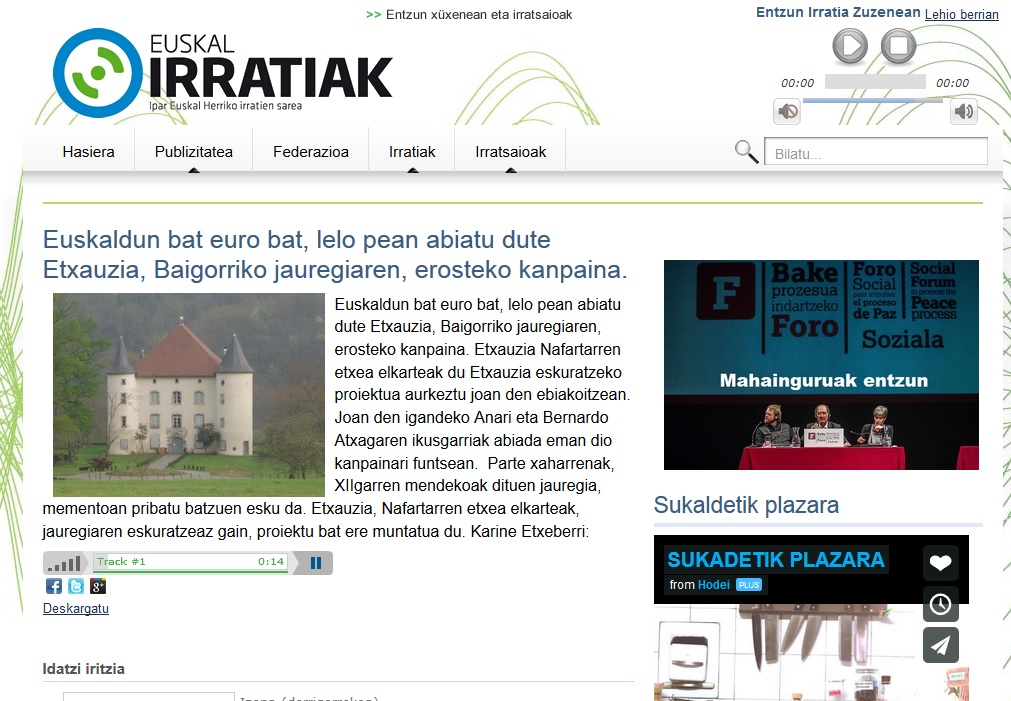Click the loud speaker volume icon

tap(964, 112)
